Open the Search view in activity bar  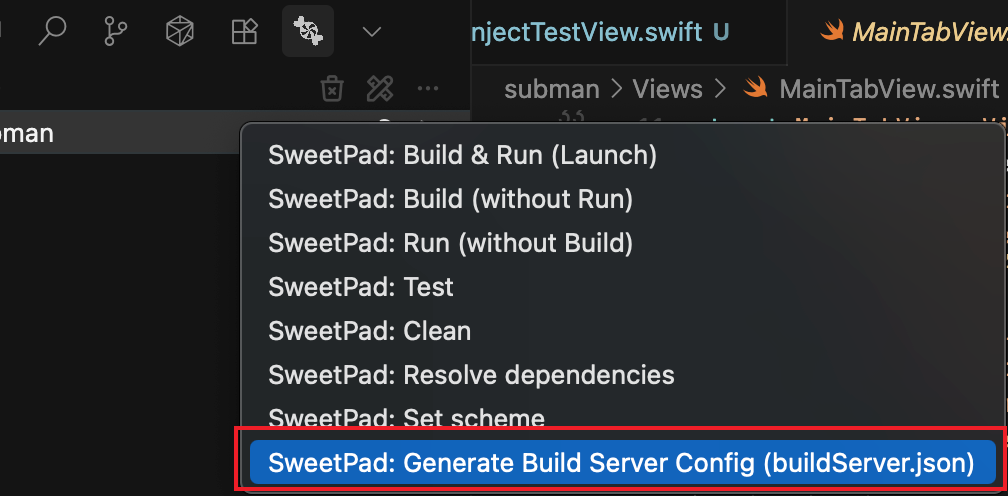point(51,31)
